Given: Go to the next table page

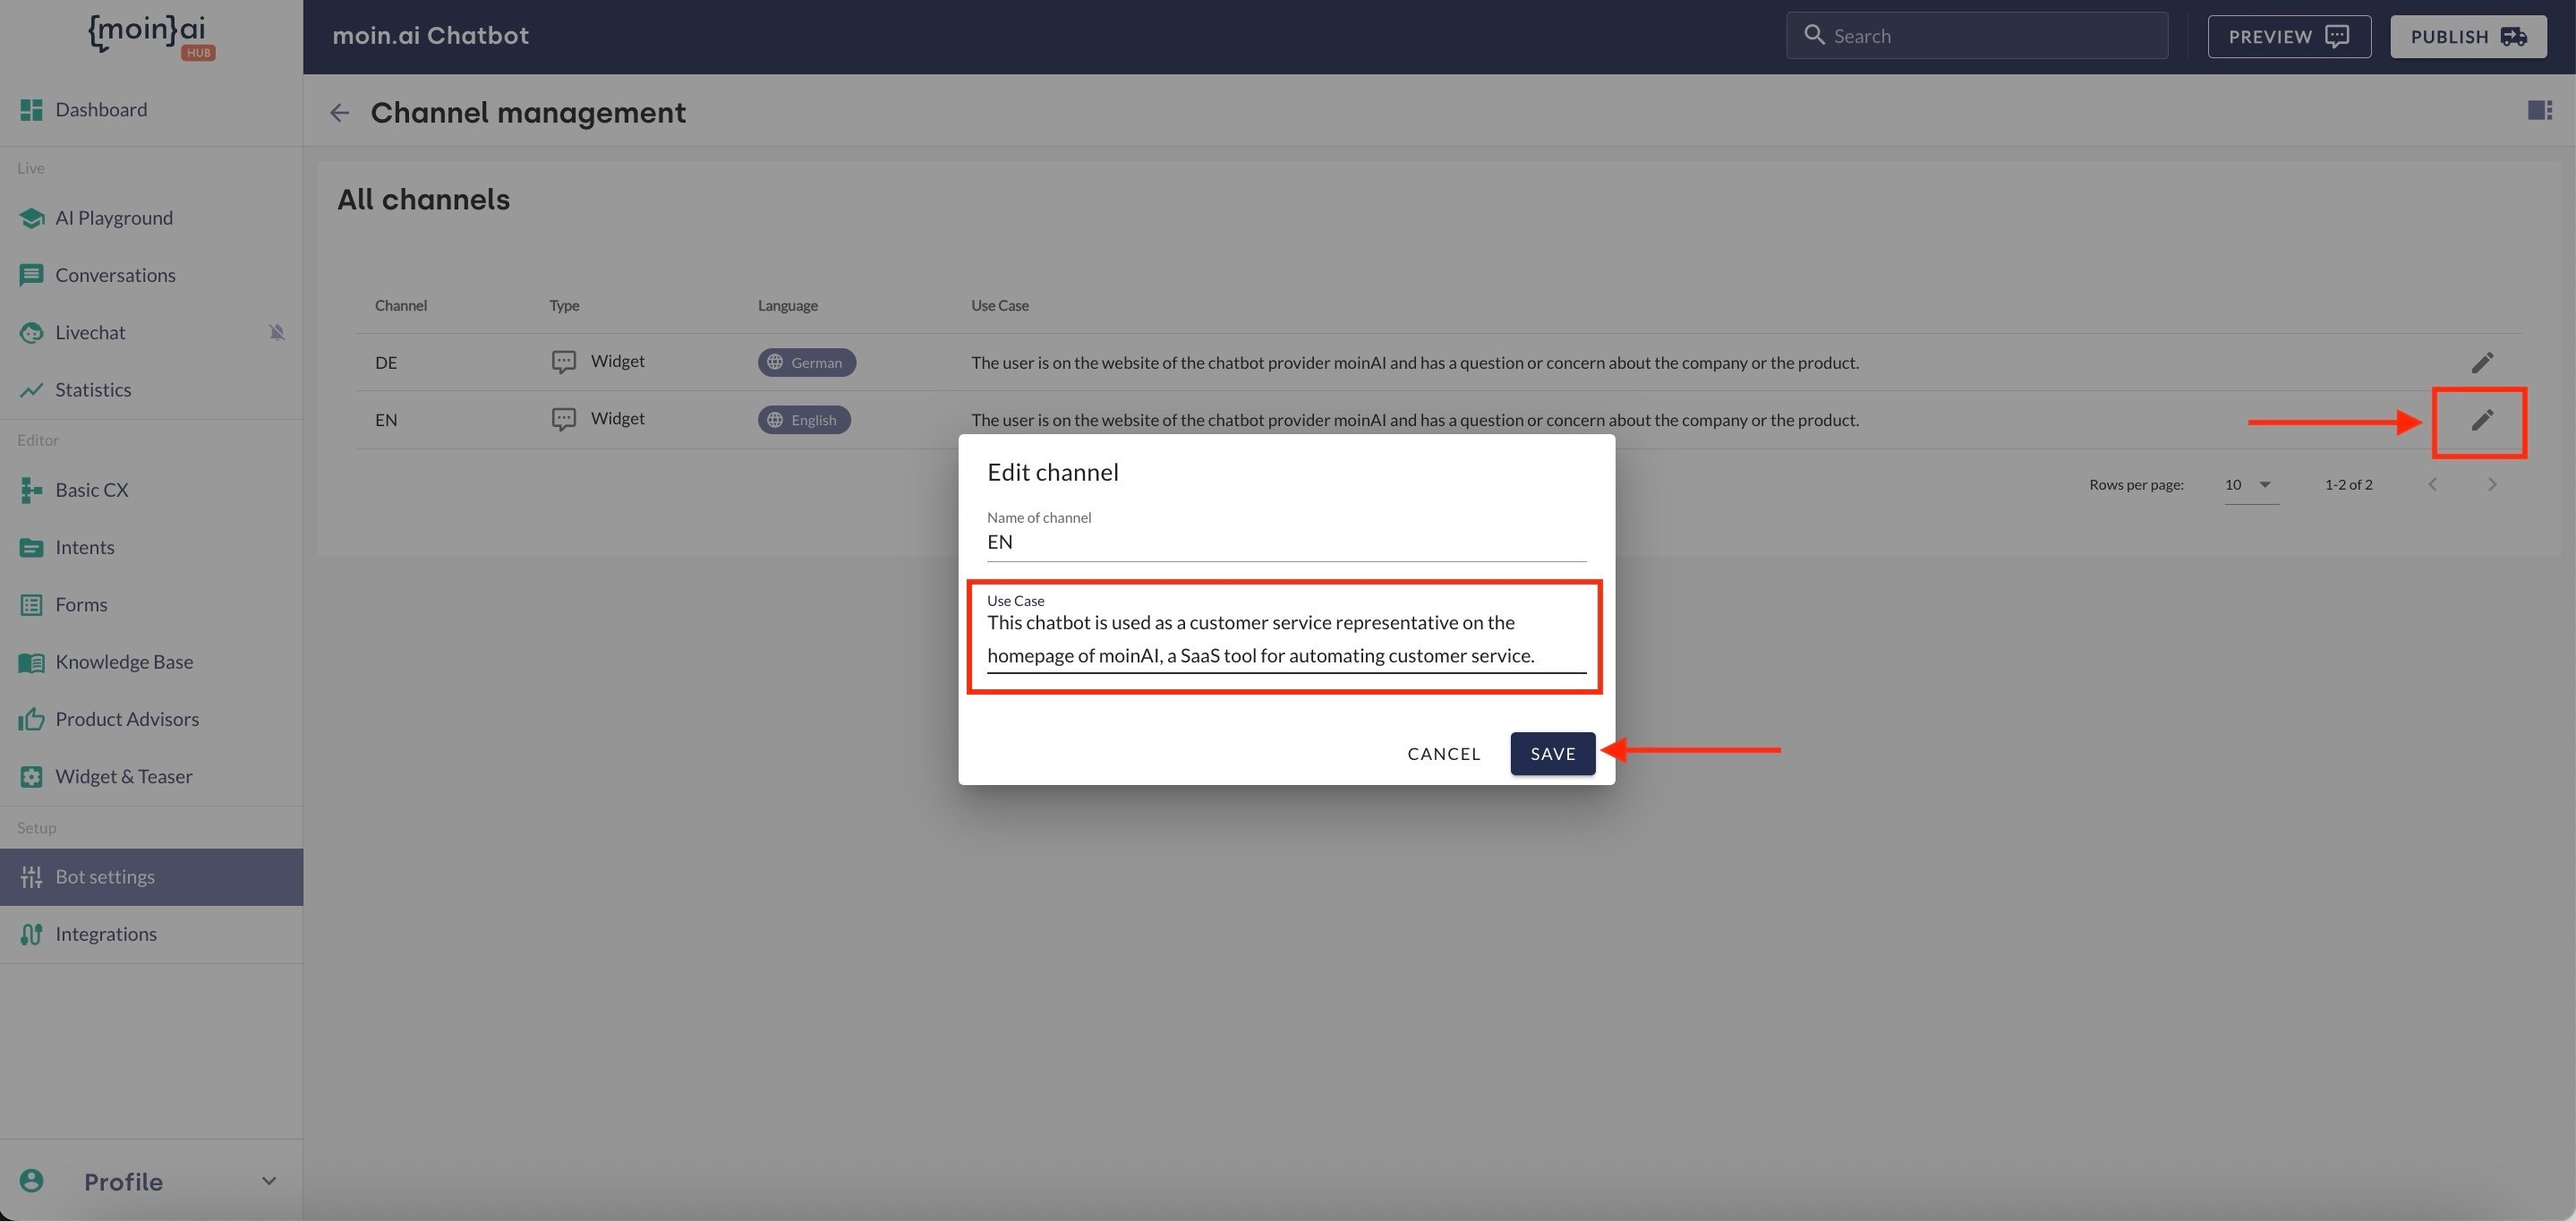Looking at the screenshot, I should [x=2492, y=485].
